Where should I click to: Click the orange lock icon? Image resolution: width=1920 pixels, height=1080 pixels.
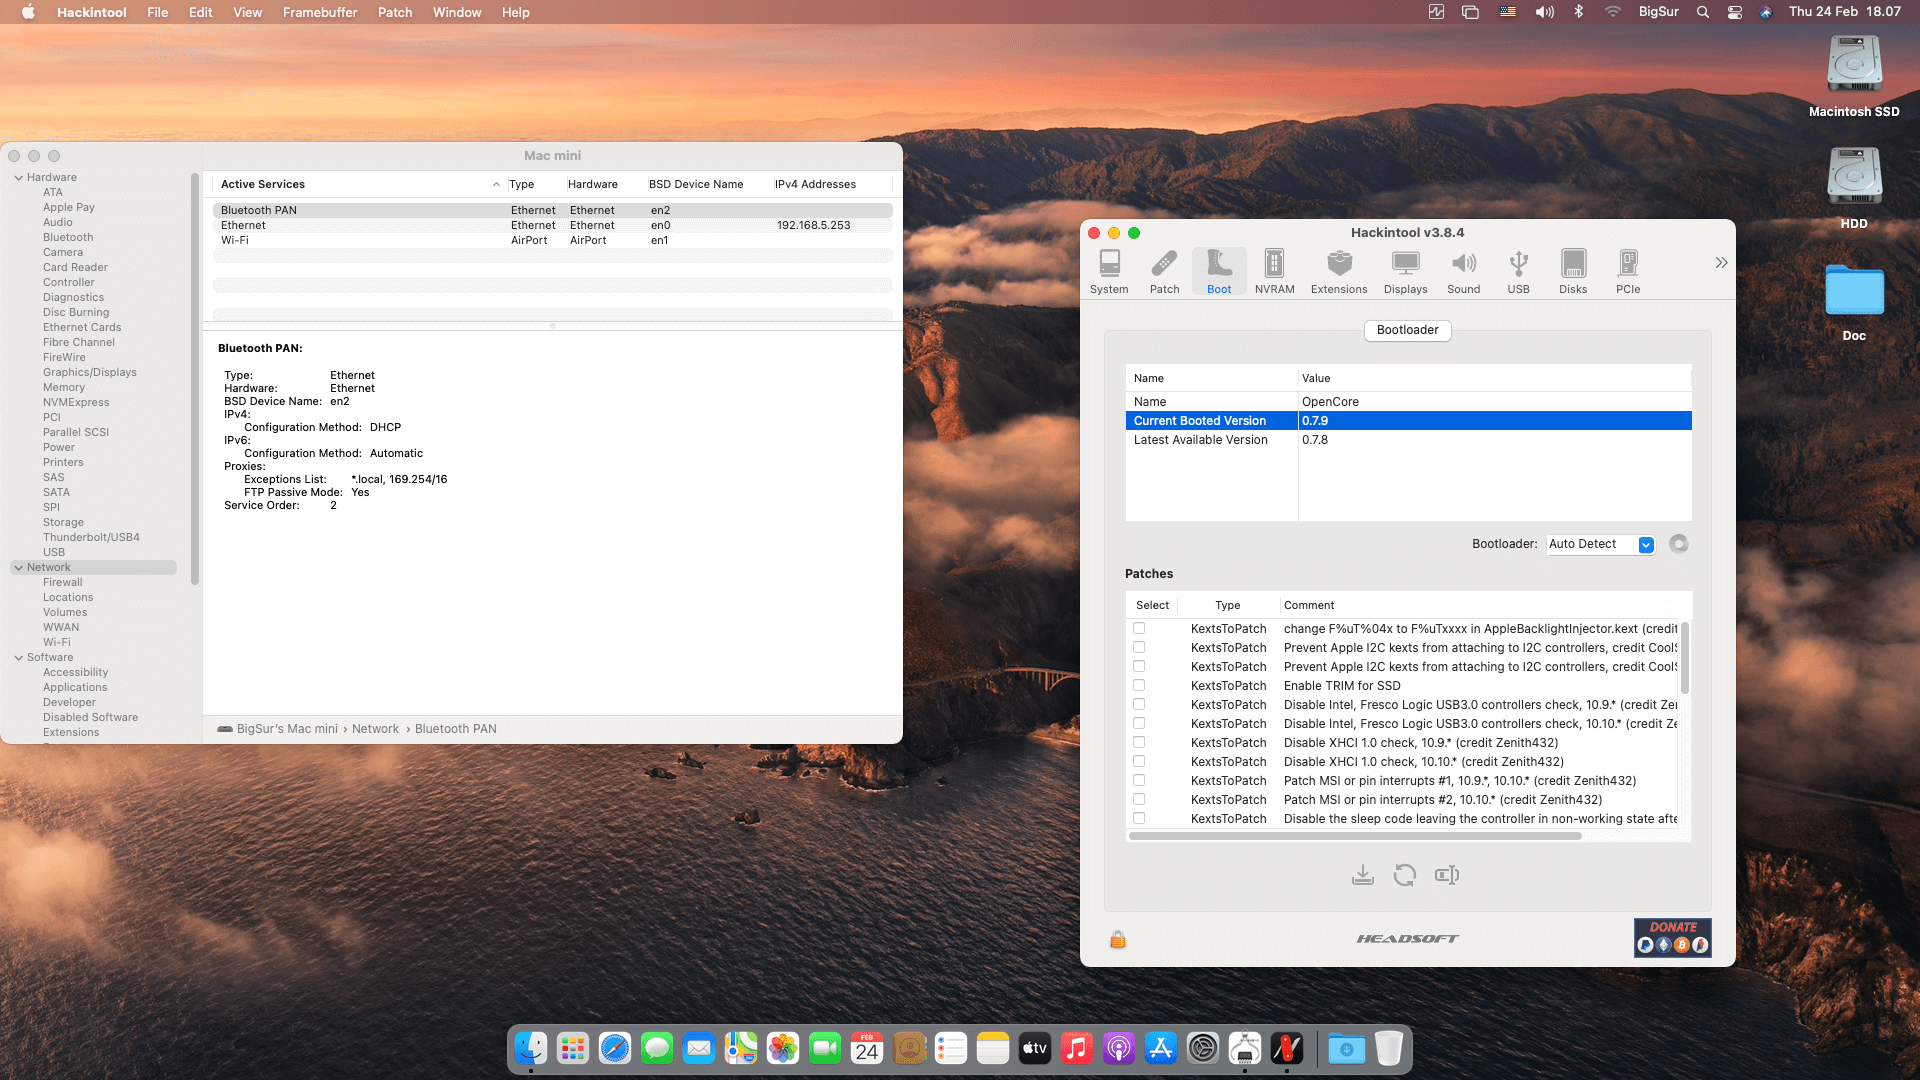pos(1118,939)
